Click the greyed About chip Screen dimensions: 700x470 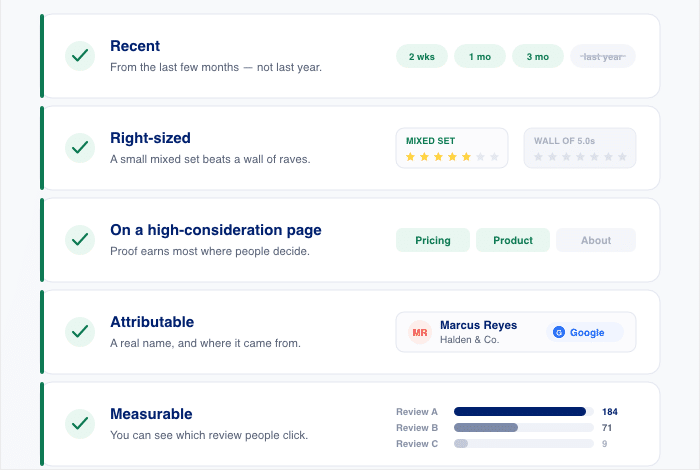coord(596,240)
